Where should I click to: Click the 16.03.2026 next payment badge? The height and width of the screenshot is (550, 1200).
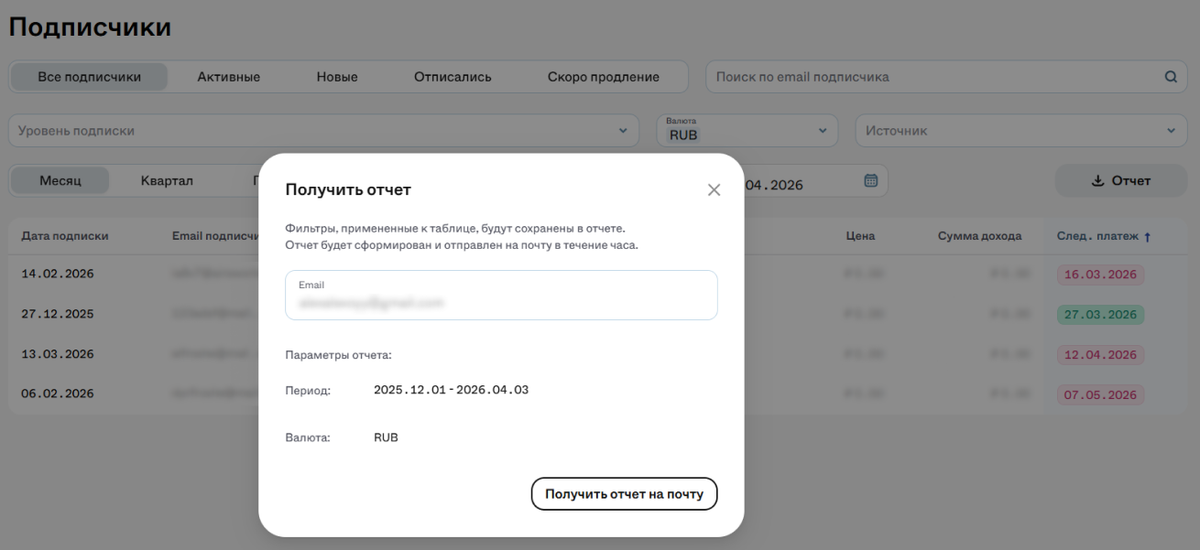[x=1101, y=274]
